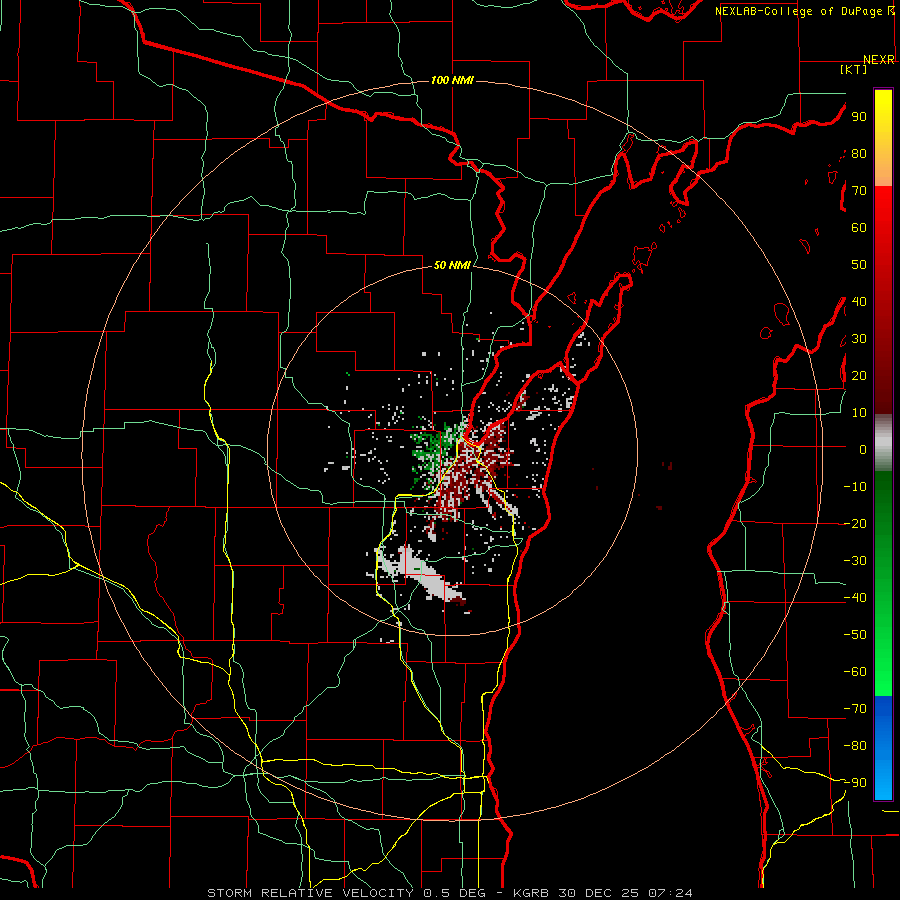Viewport: 900px width, 900px height.
Task: Click the dark red outbound velocity cluster near the radar
Action: 470,474
